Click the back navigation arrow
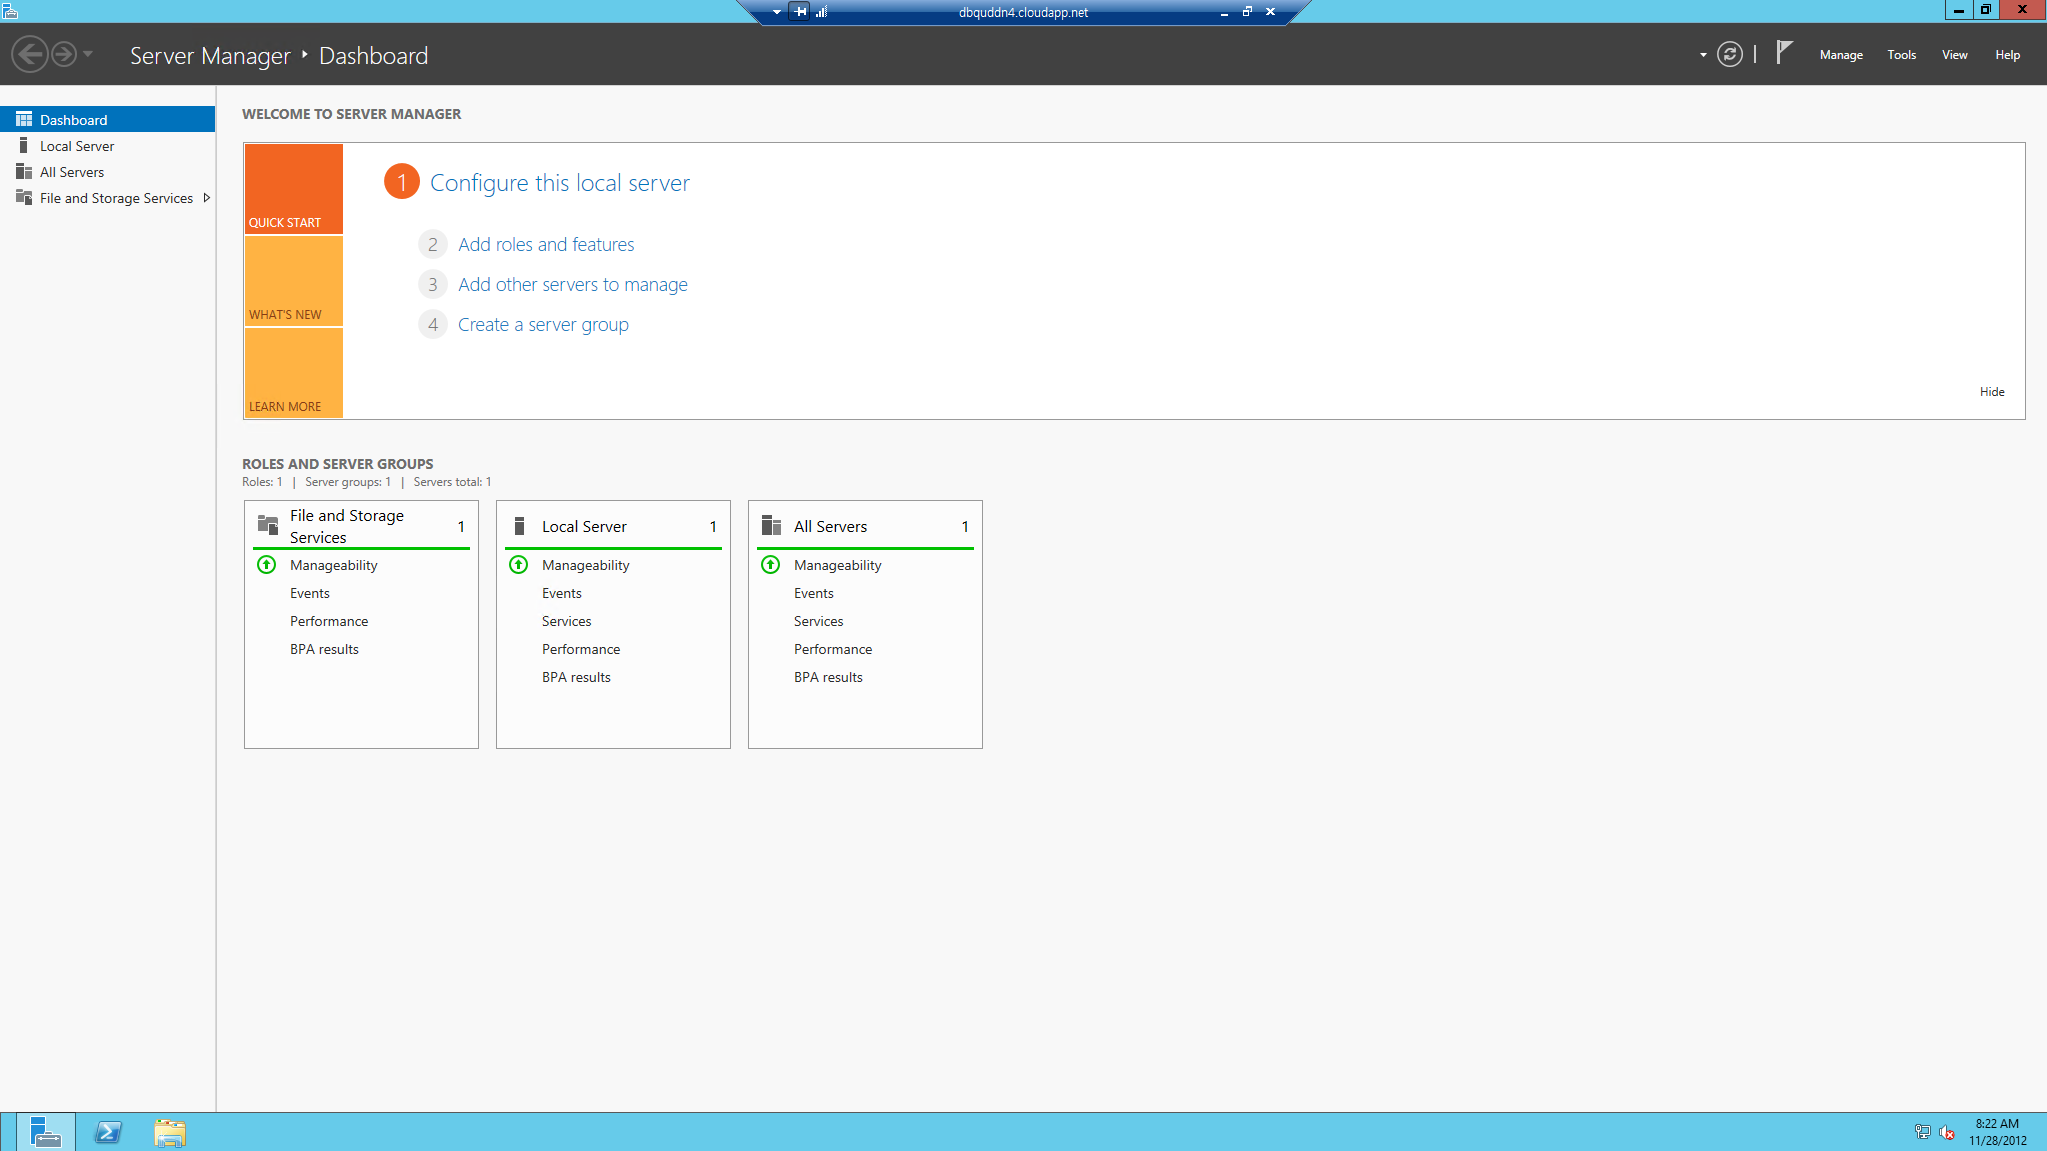2047x1151 pixels. coord(30,54)
